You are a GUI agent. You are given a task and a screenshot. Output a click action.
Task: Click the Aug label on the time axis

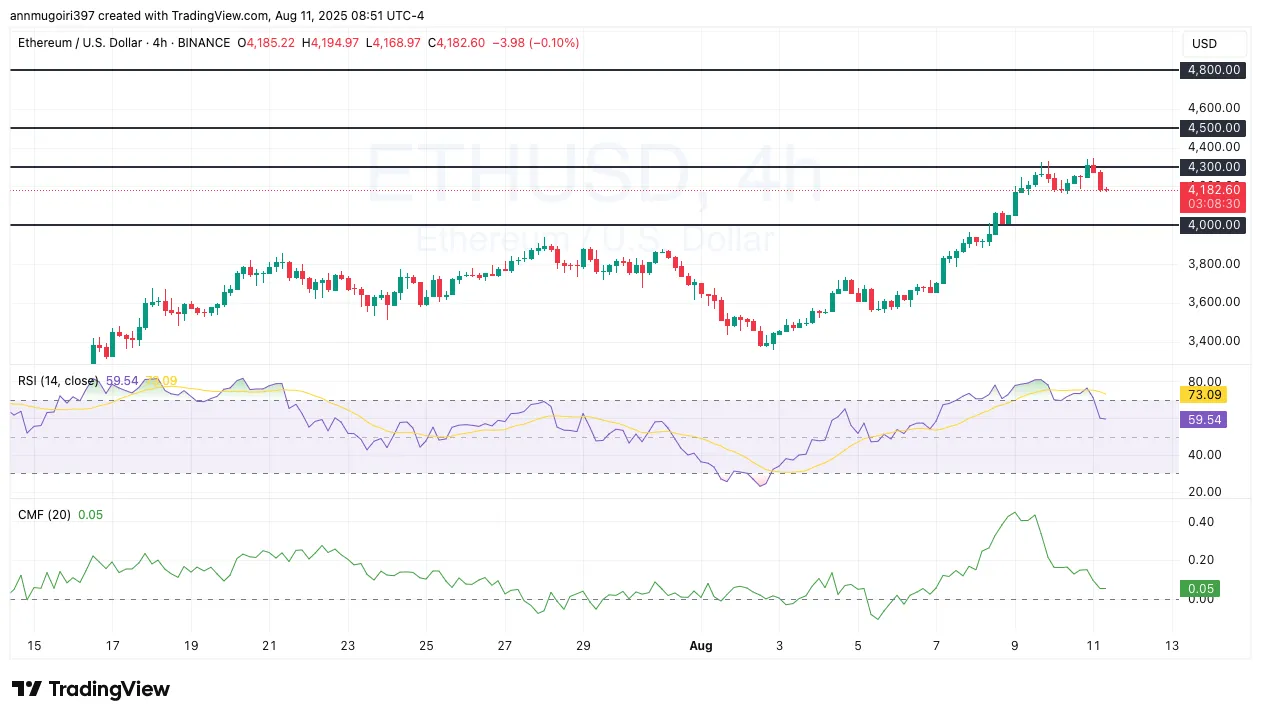click(701, 646)
